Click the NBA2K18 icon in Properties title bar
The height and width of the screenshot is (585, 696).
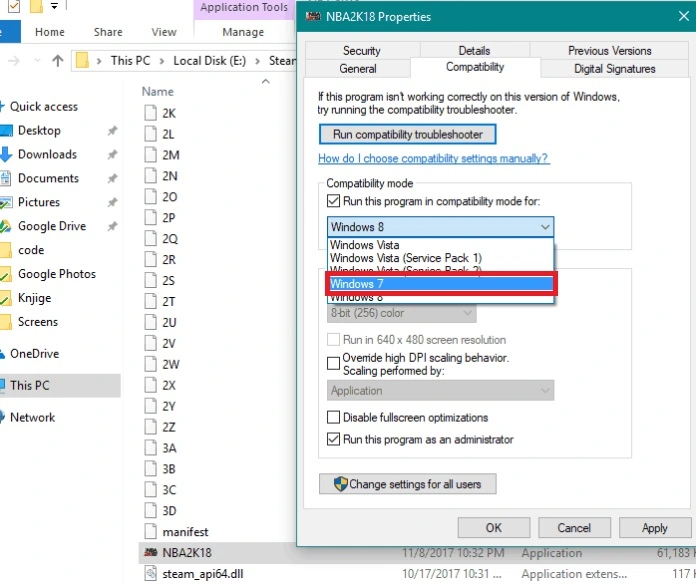pyautogui.click(x=313, y=16)
